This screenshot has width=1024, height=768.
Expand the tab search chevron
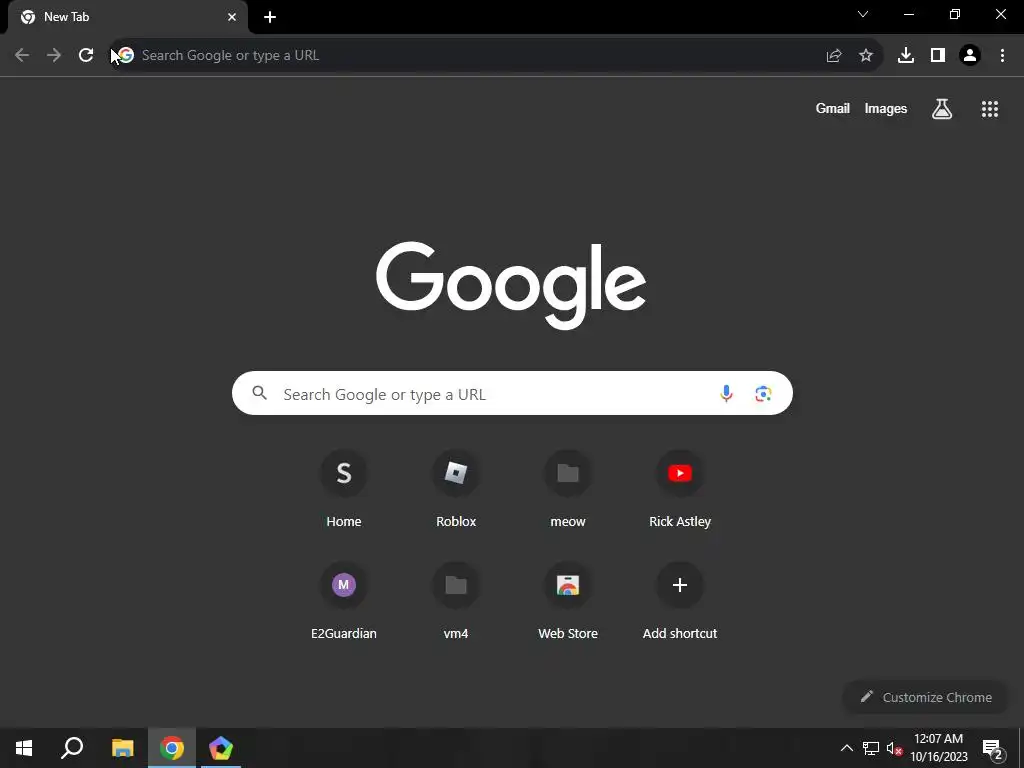(x=863, y=14)
